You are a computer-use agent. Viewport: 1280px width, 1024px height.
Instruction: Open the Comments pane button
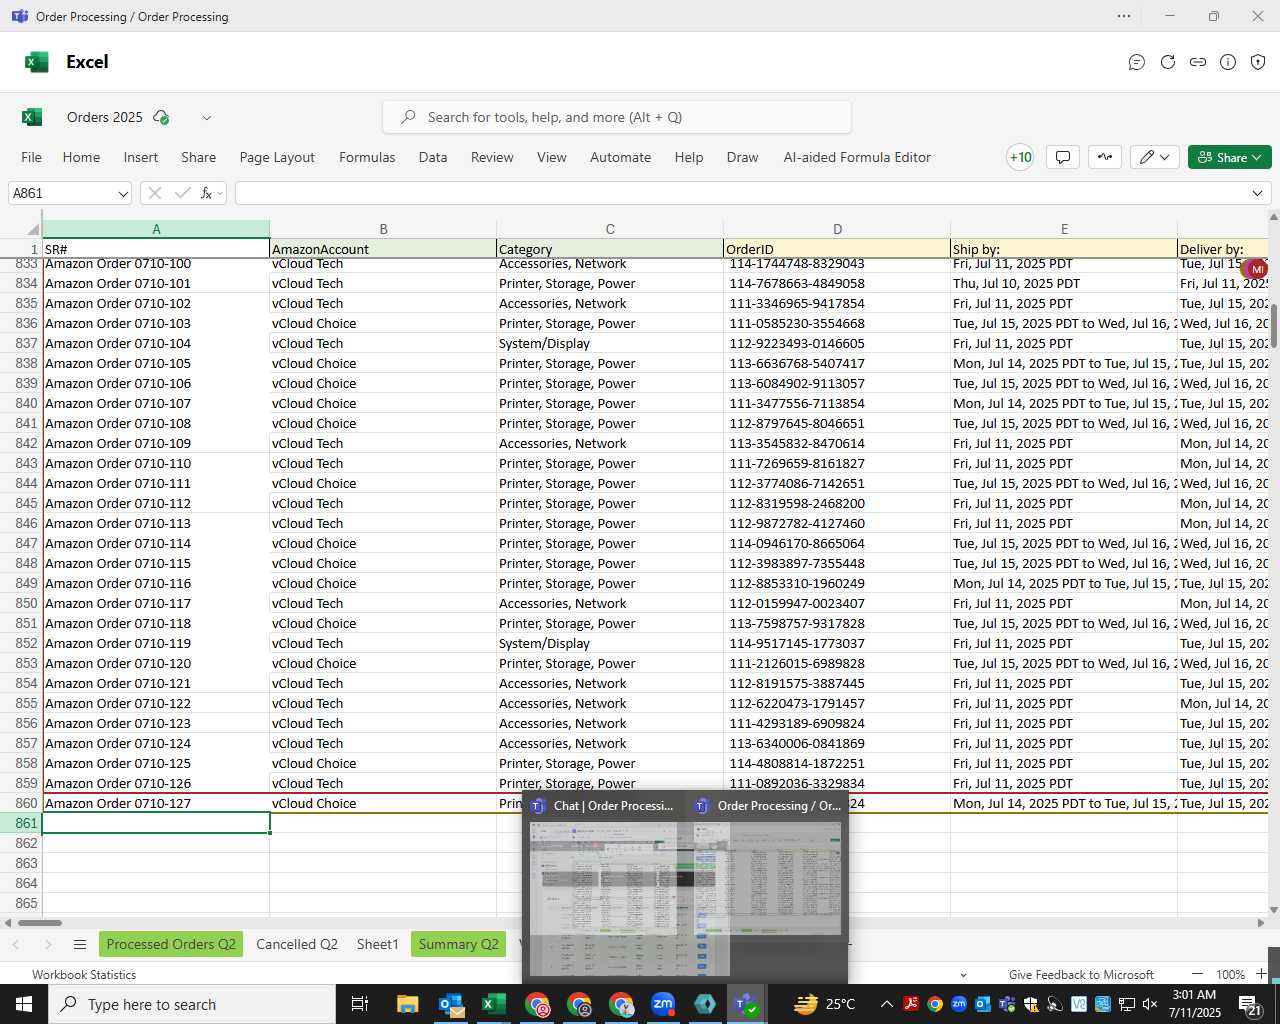click(1063, 157)
